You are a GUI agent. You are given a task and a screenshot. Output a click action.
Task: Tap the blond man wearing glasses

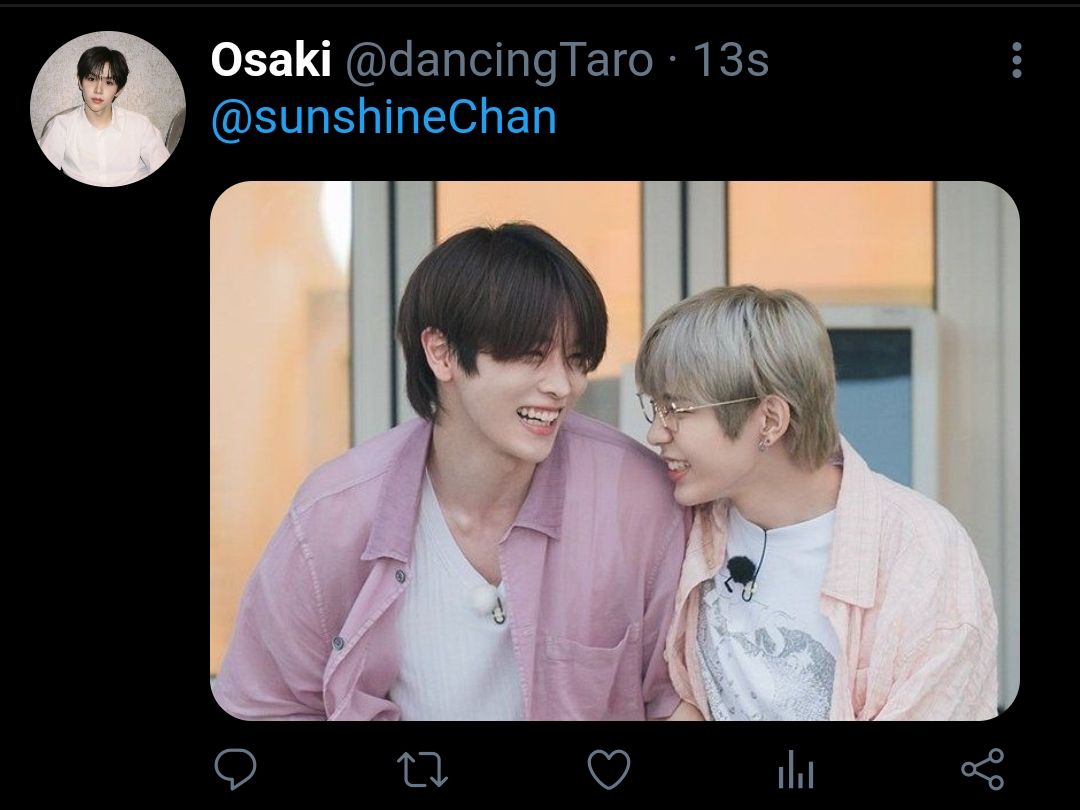point(813,510)
